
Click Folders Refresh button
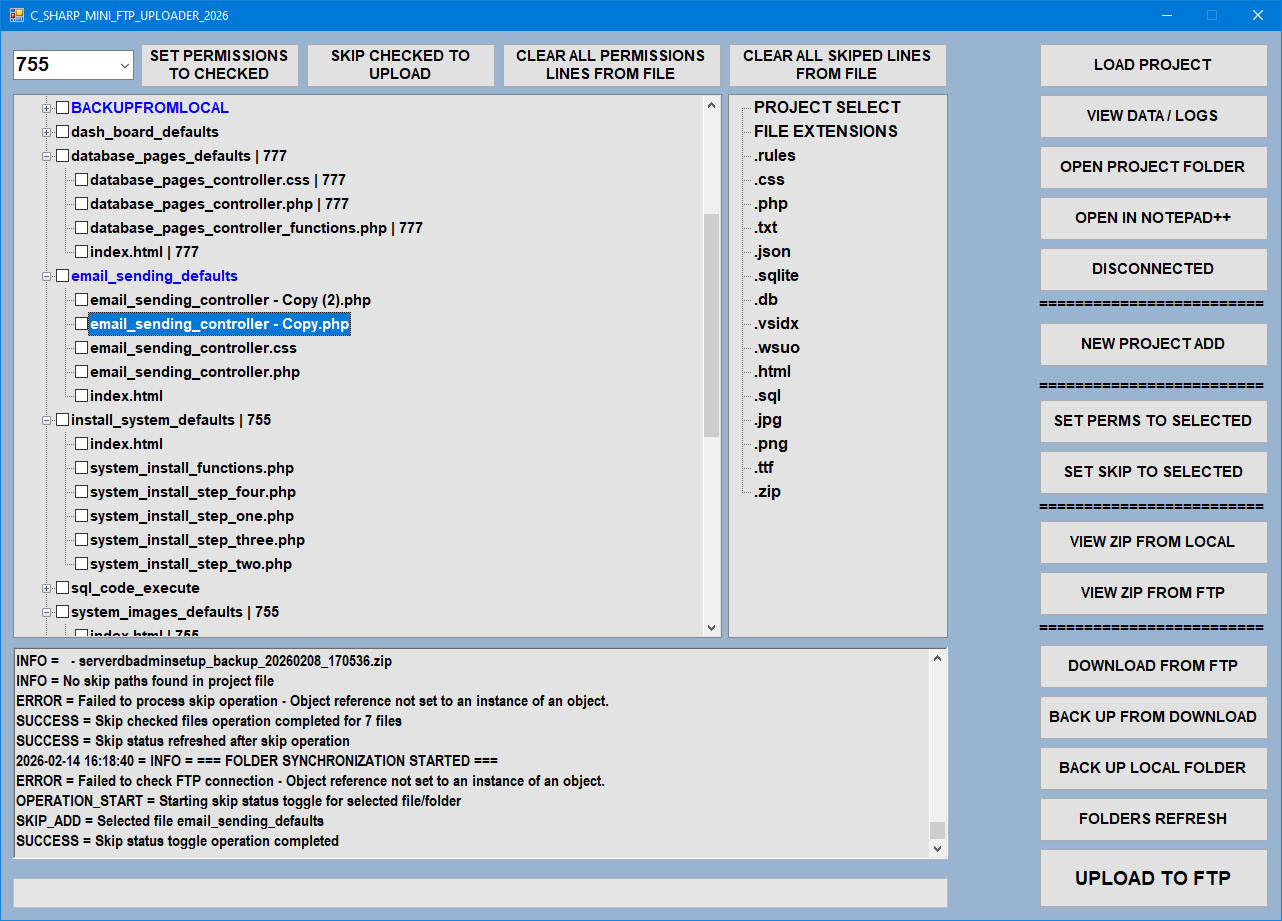click(1153, 819)
